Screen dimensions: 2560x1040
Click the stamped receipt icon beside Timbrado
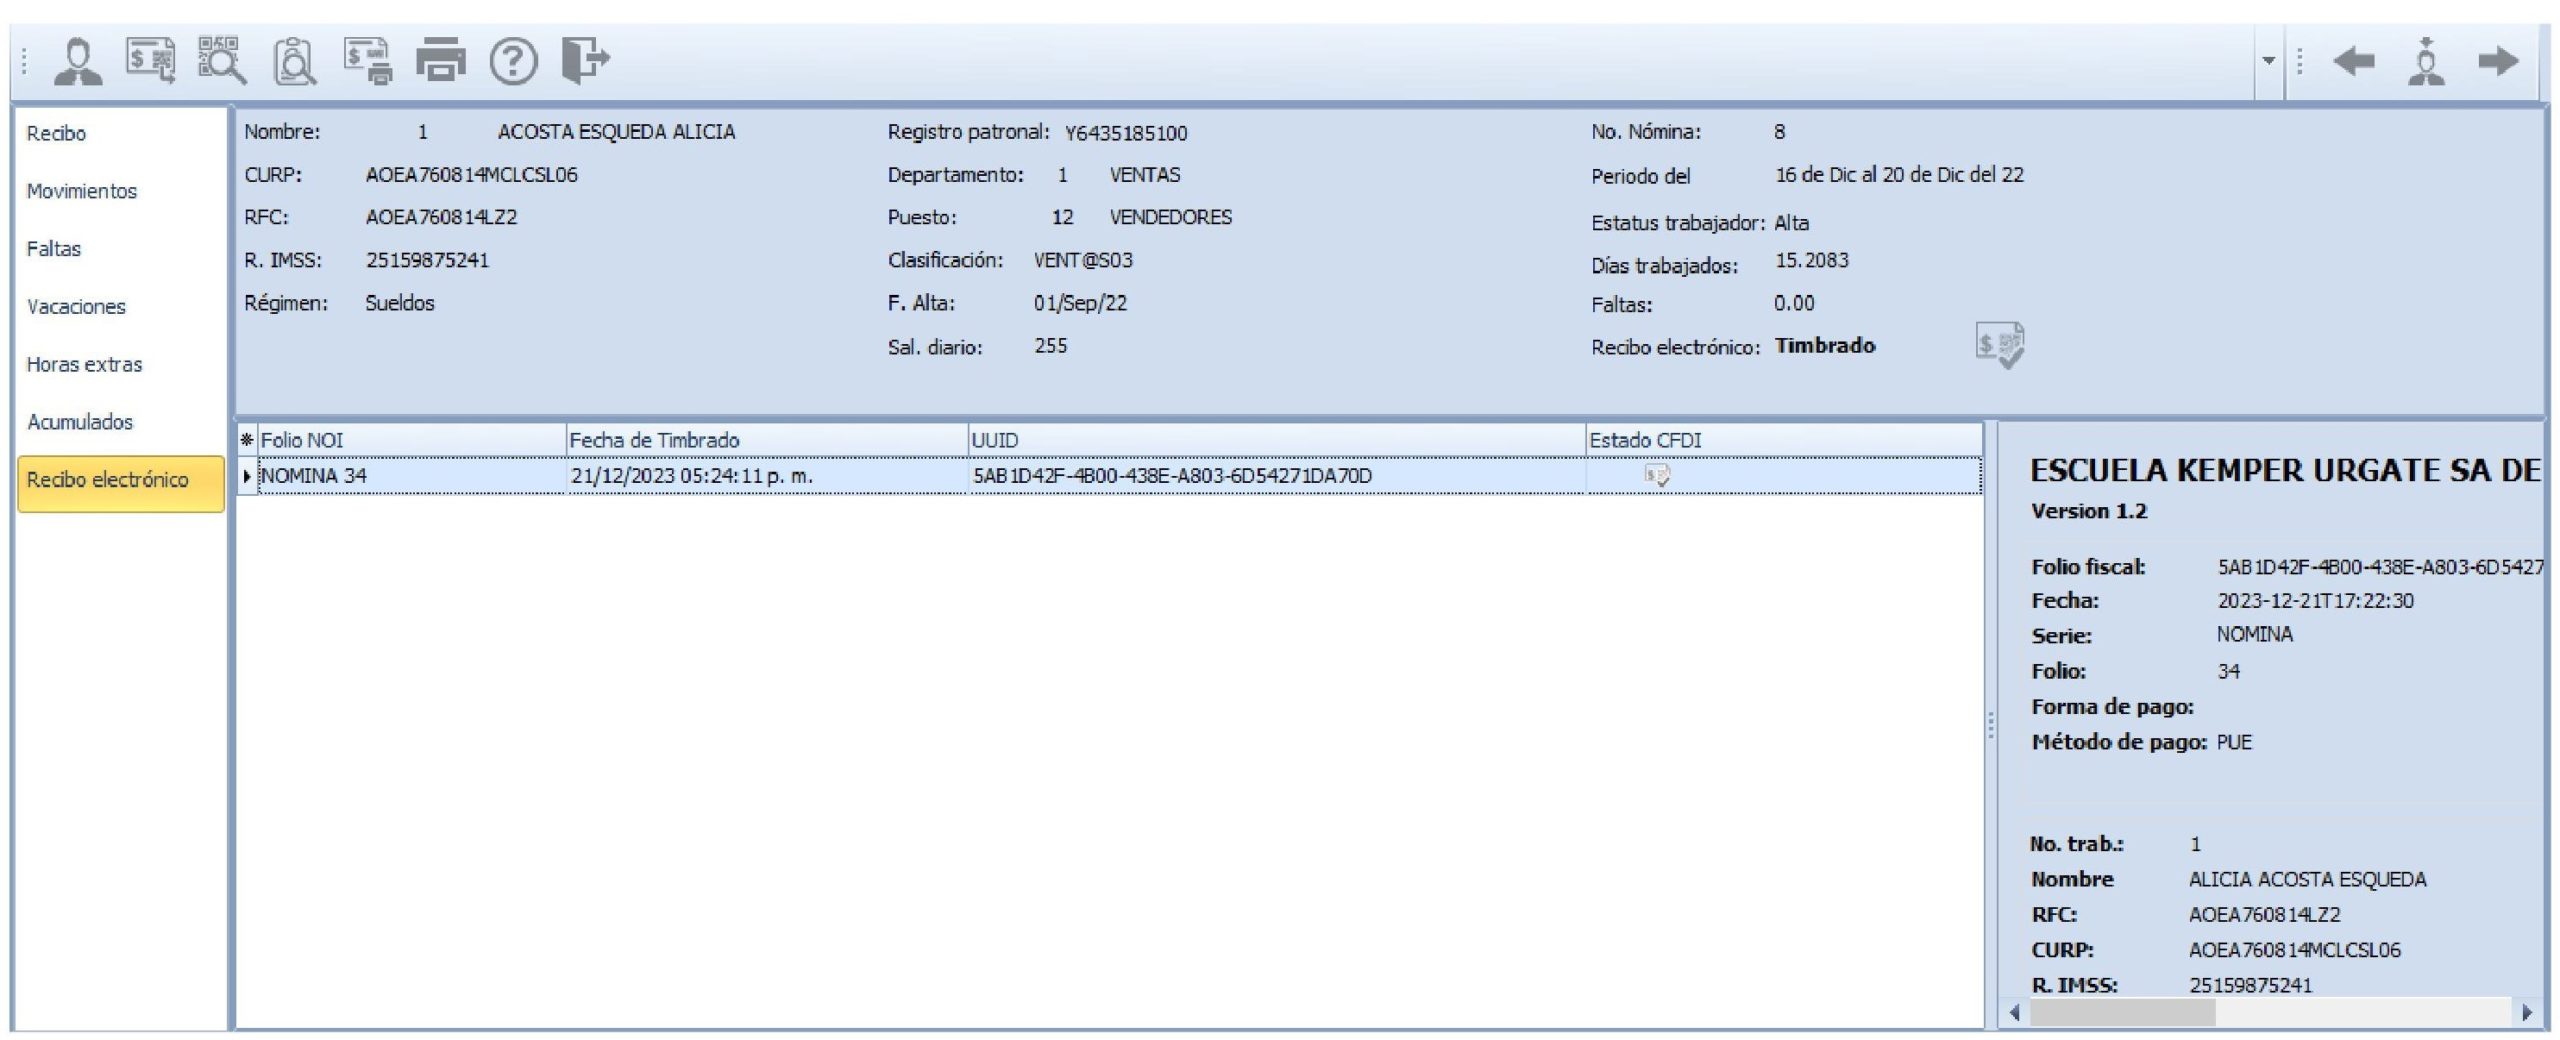(2000, 346)
